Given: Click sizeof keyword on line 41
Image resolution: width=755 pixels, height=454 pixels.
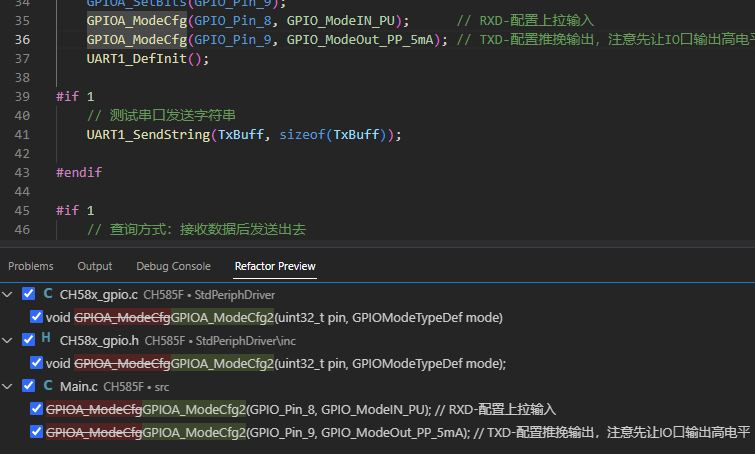Looking at the screenshot, I should [302, 134].
